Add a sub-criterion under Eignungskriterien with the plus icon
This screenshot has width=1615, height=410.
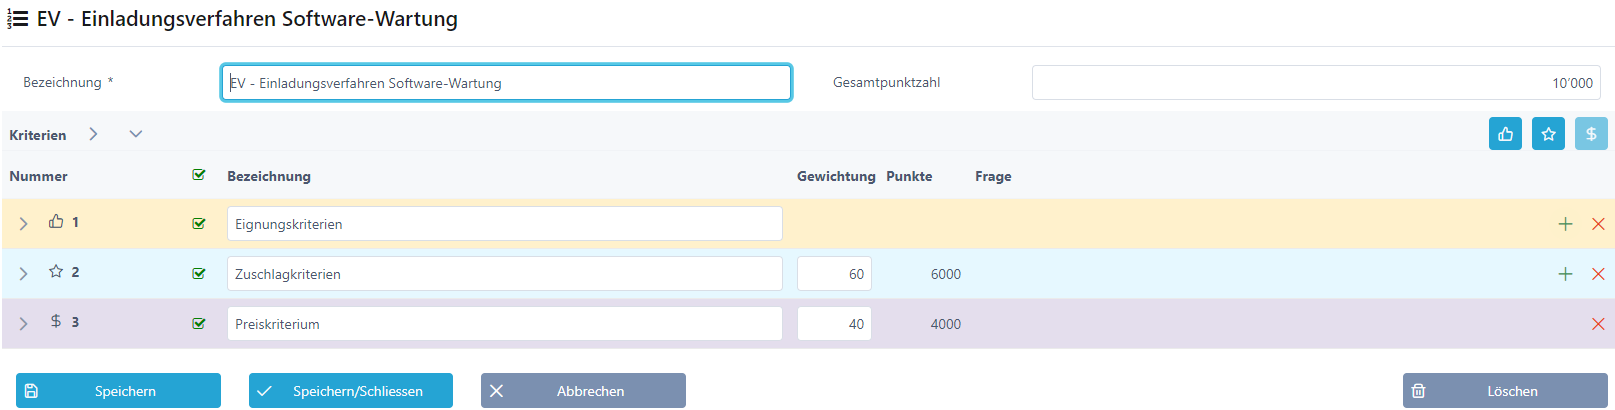[x=1565, y=224]
